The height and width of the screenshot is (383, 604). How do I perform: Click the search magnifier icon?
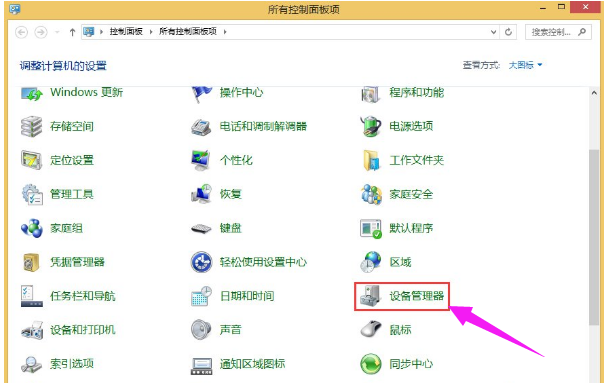click(582, 32)
